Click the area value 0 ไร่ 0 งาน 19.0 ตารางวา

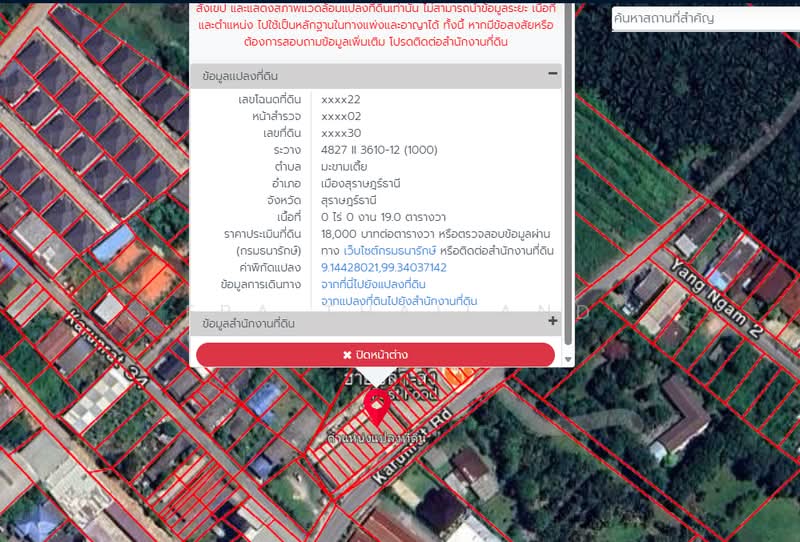point(383,217)
